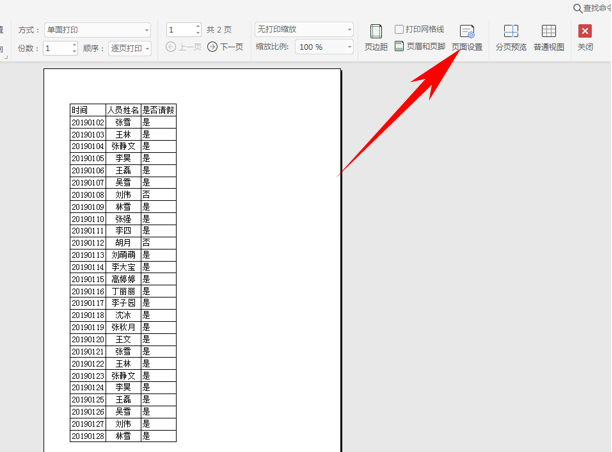This screenshot has height=452, width=612.
Task: Click 否 in the 20190108 row
Action: (x=146, y=194)
